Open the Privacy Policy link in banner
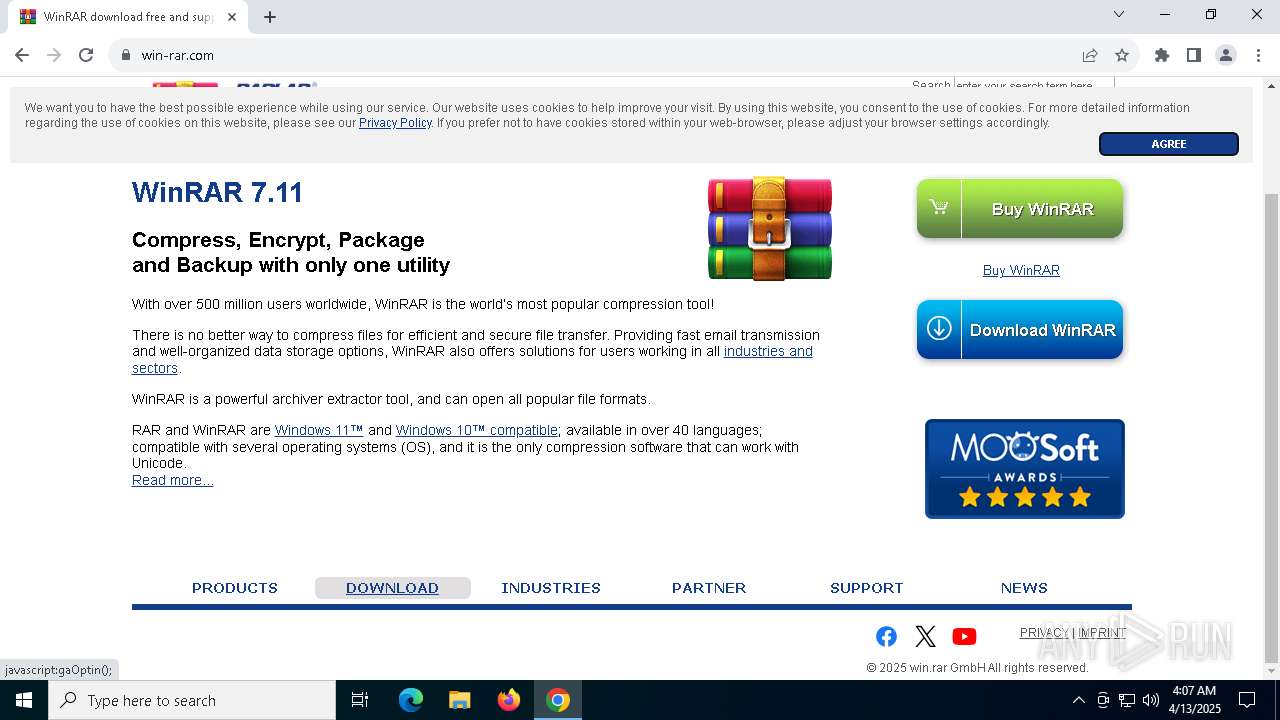Viewport: 1280px width, 720px height. (395, 123)
